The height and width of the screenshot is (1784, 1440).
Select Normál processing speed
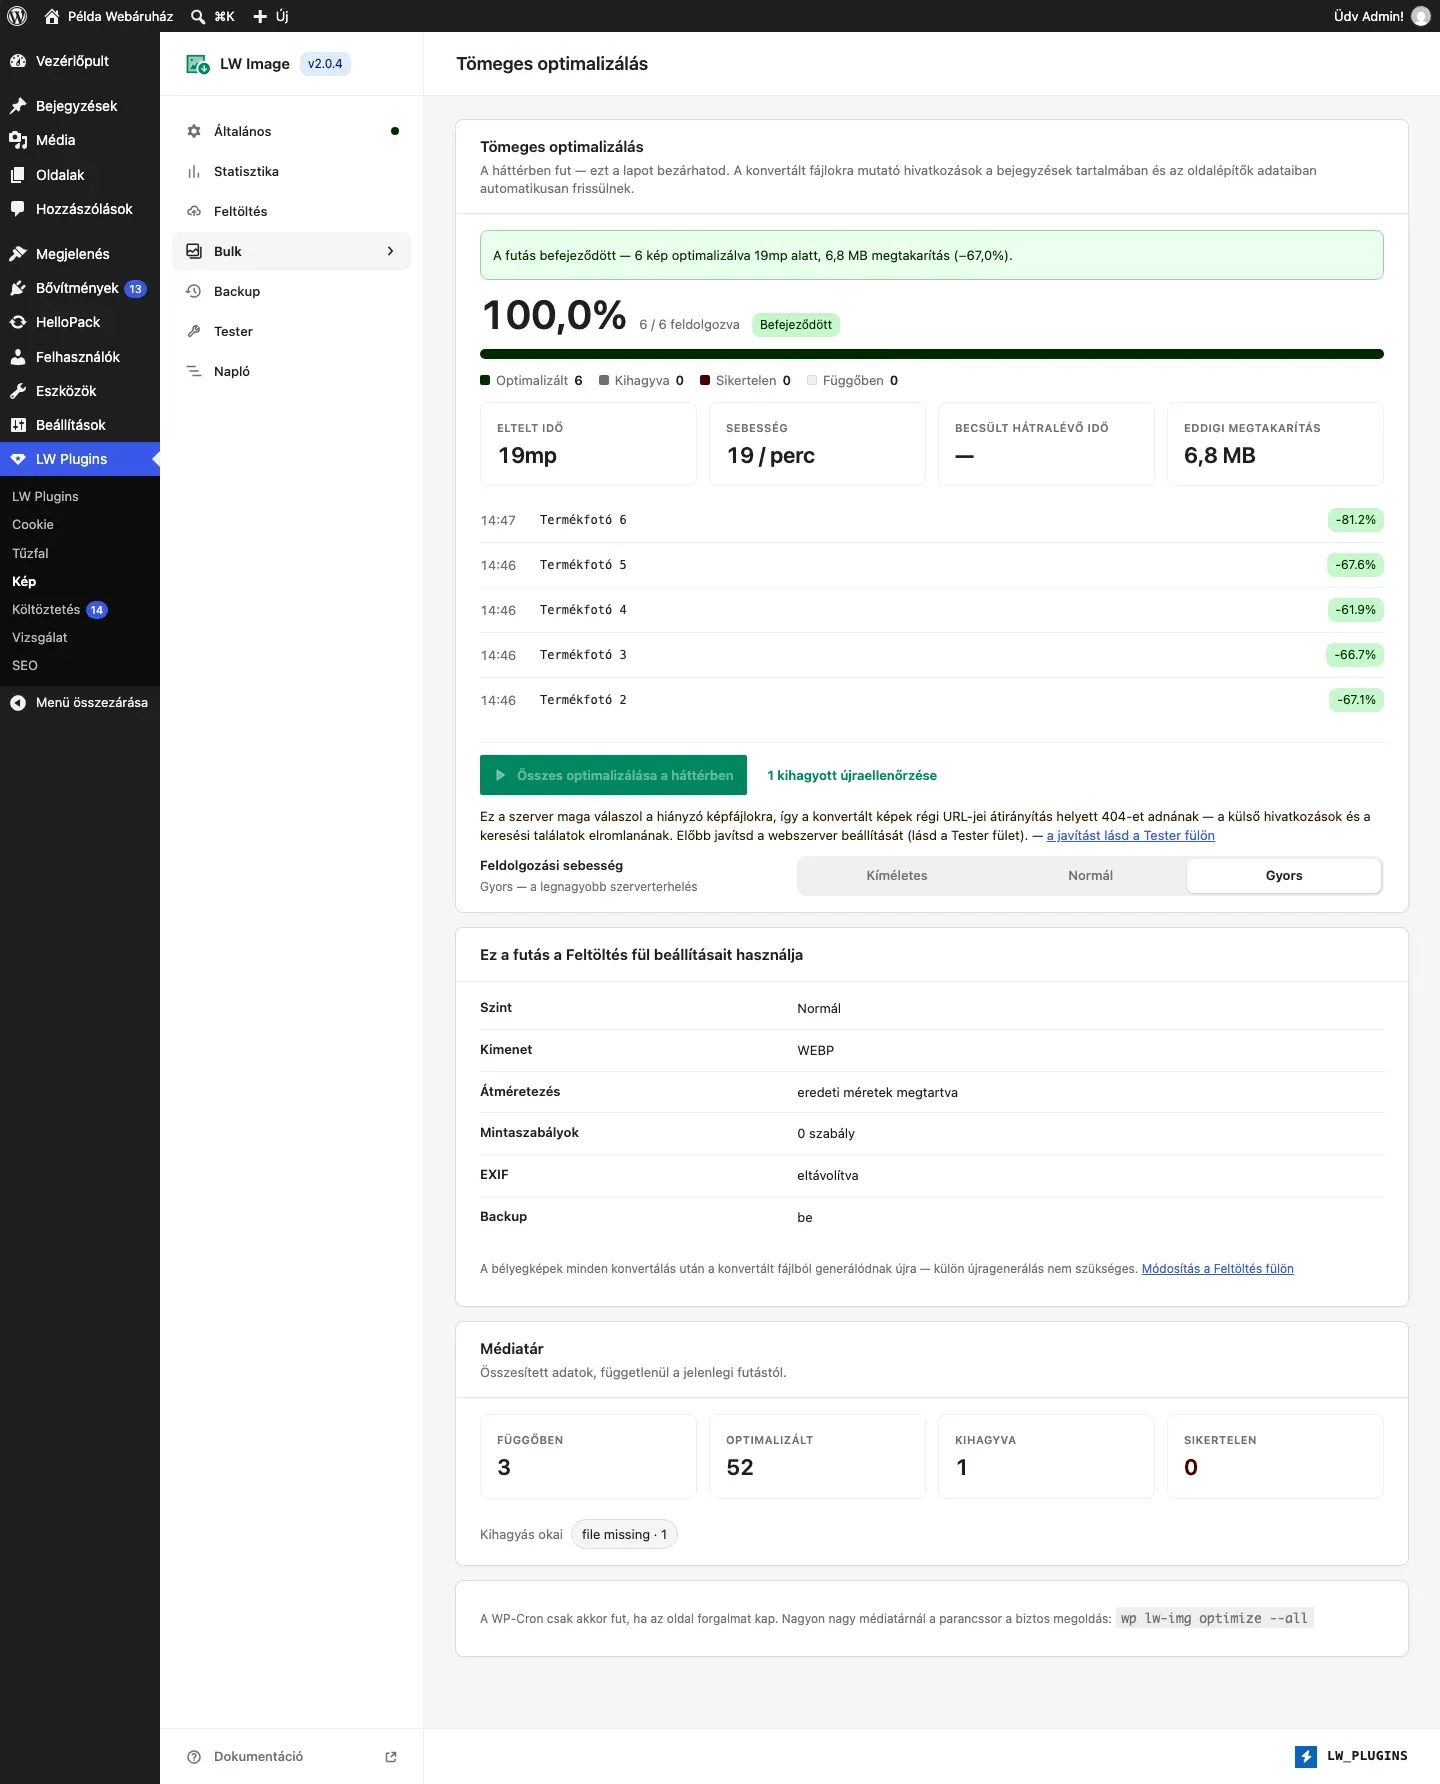click(x=1090, y=876)
